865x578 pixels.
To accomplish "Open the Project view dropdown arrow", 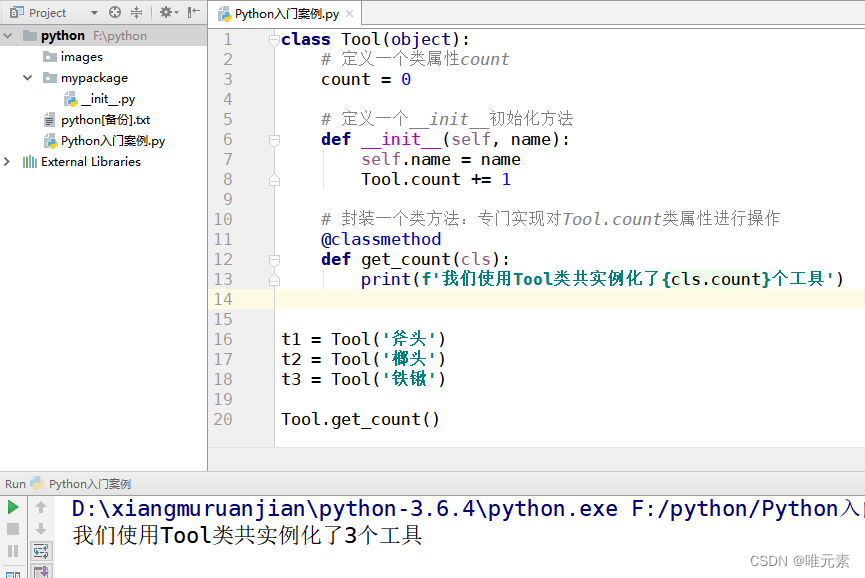I will [x=94, y=13].
